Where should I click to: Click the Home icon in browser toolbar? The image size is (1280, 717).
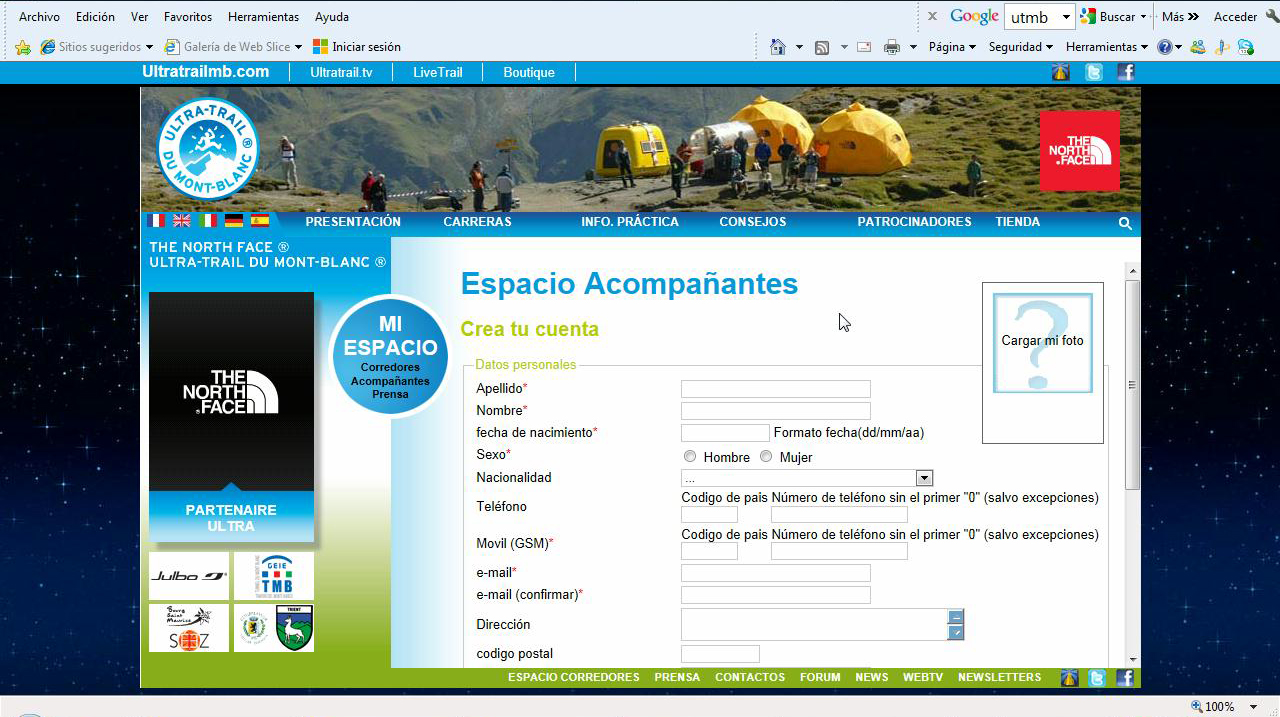click(778, 47)
